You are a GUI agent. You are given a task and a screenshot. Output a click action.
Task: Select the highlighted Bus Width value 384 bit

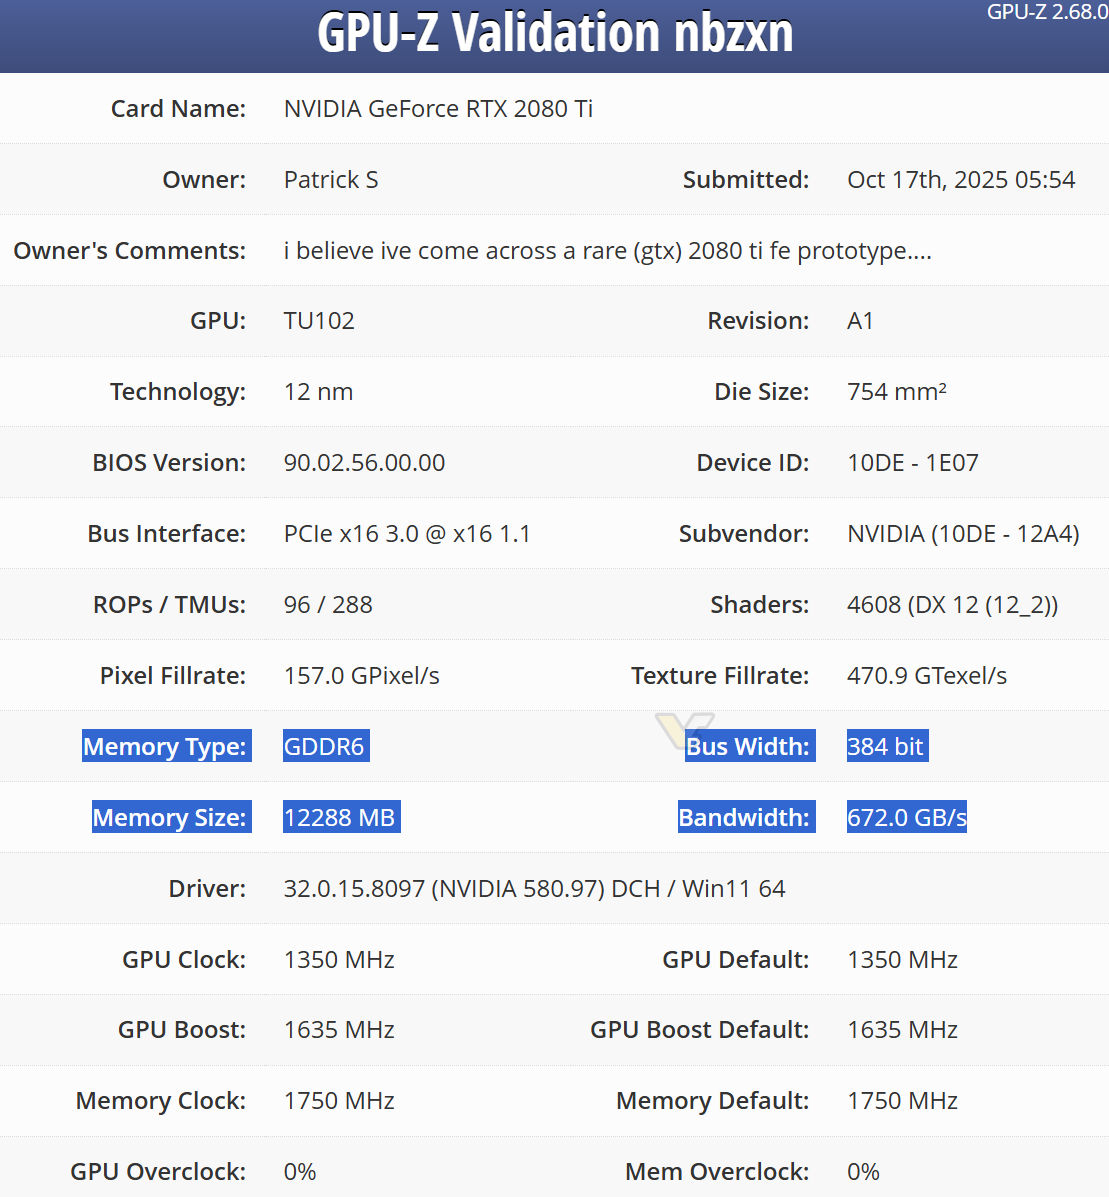click(886, 745)
